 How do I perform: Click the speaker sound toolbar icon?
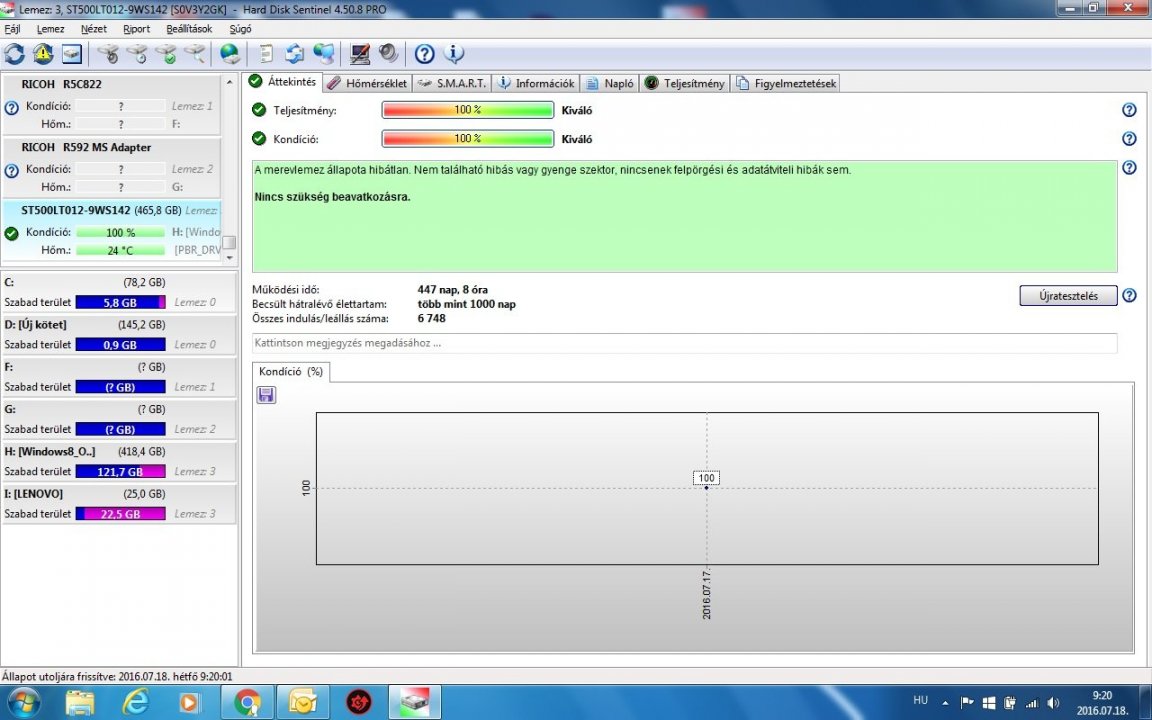point(388,54)
